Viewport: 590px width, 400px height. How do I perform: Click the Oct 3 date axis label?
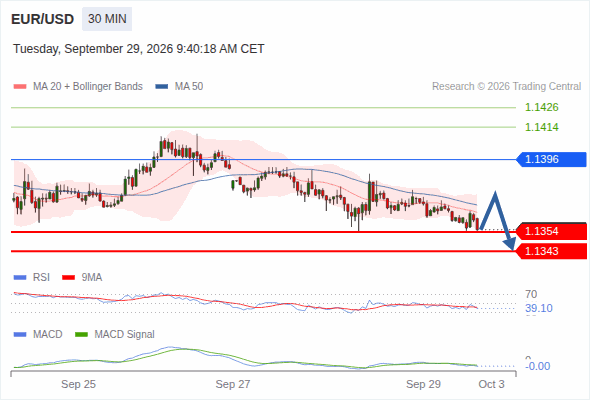(x=491, y=384)
